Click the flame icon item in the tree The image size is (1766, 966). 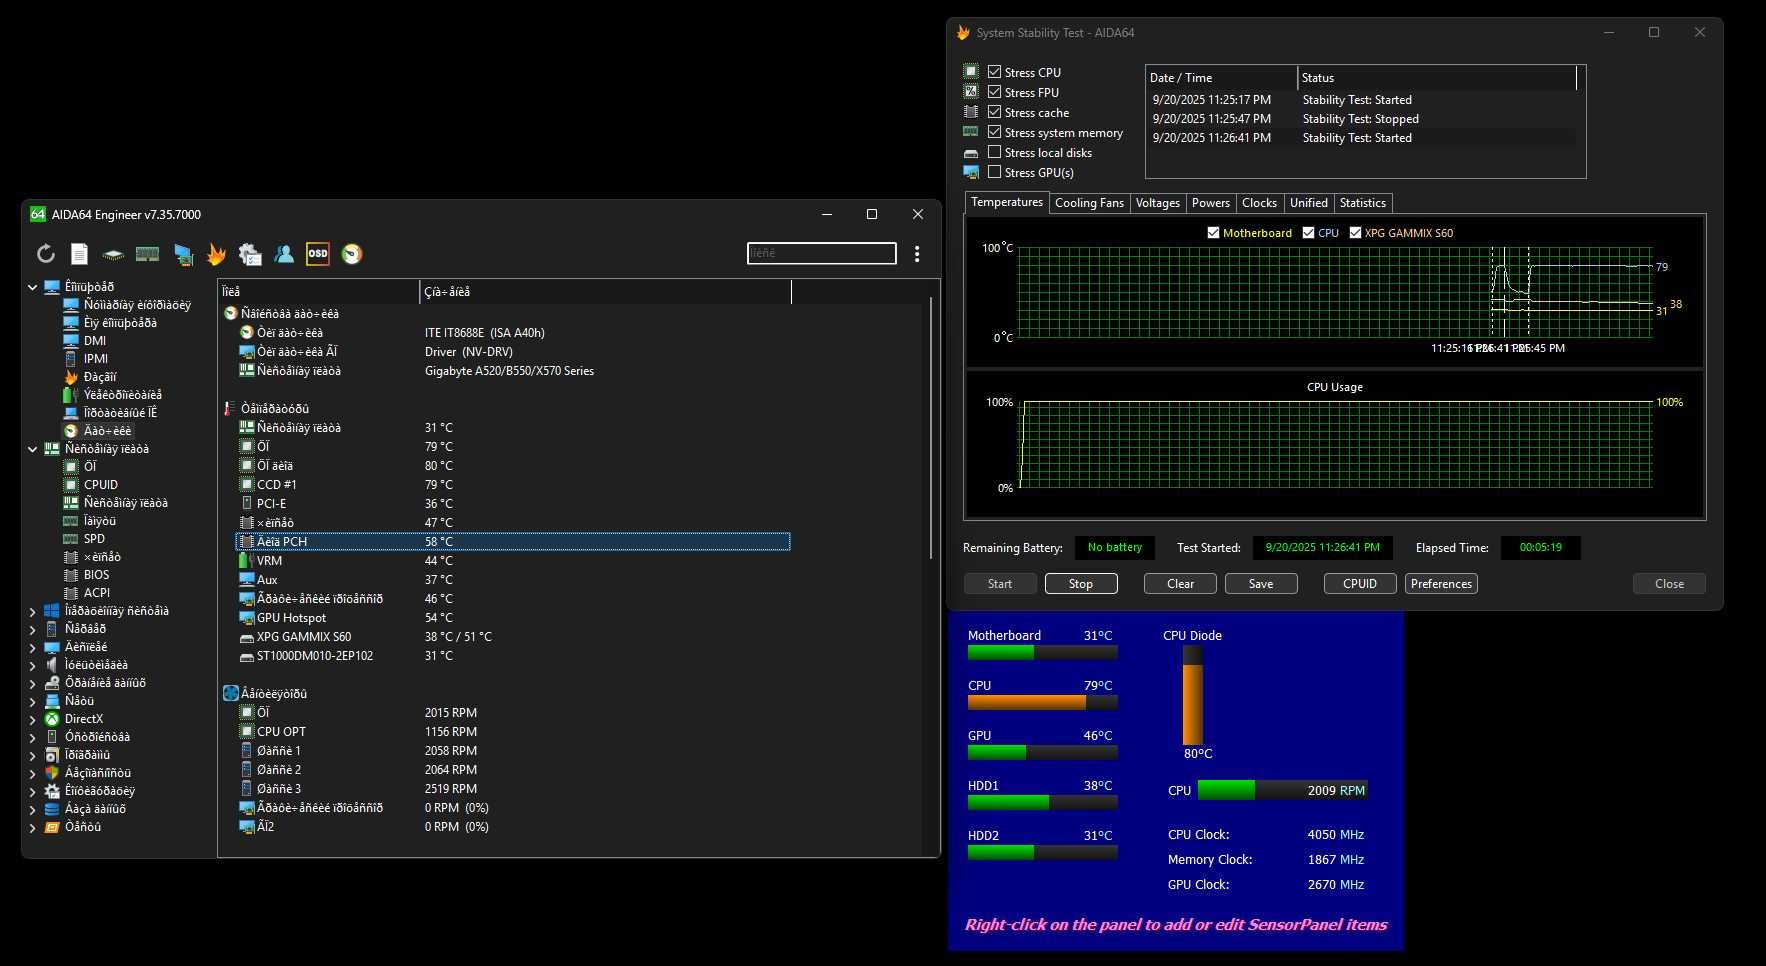click(71, 377)
